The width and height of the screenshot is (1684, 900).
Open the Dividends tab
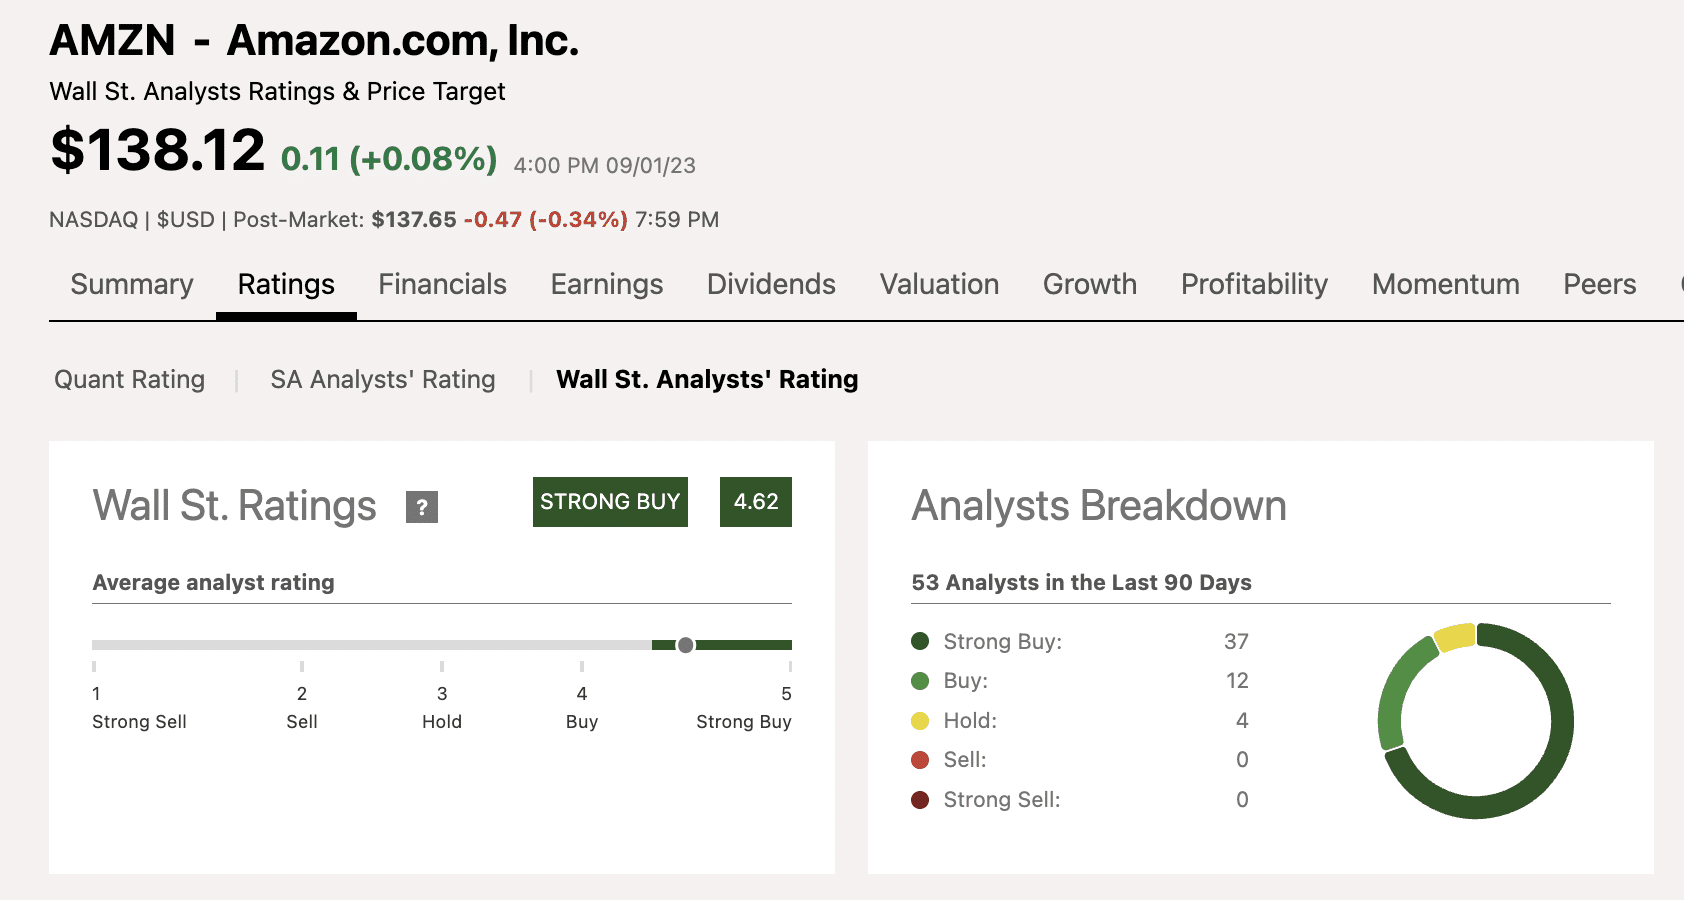pos(771,285)
